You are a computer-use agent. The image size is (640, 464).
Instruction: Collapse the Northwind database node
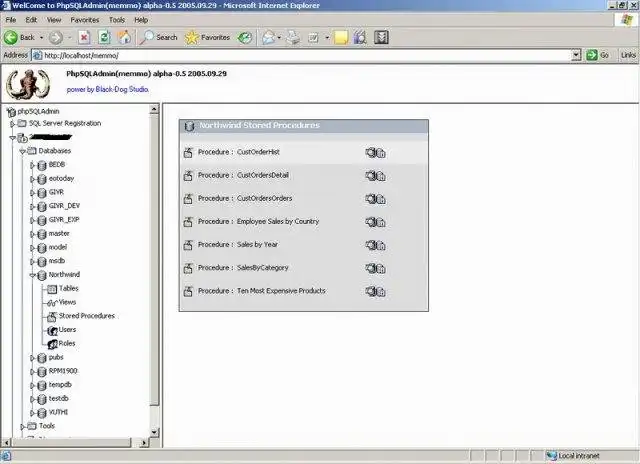(x=33, y=275)
